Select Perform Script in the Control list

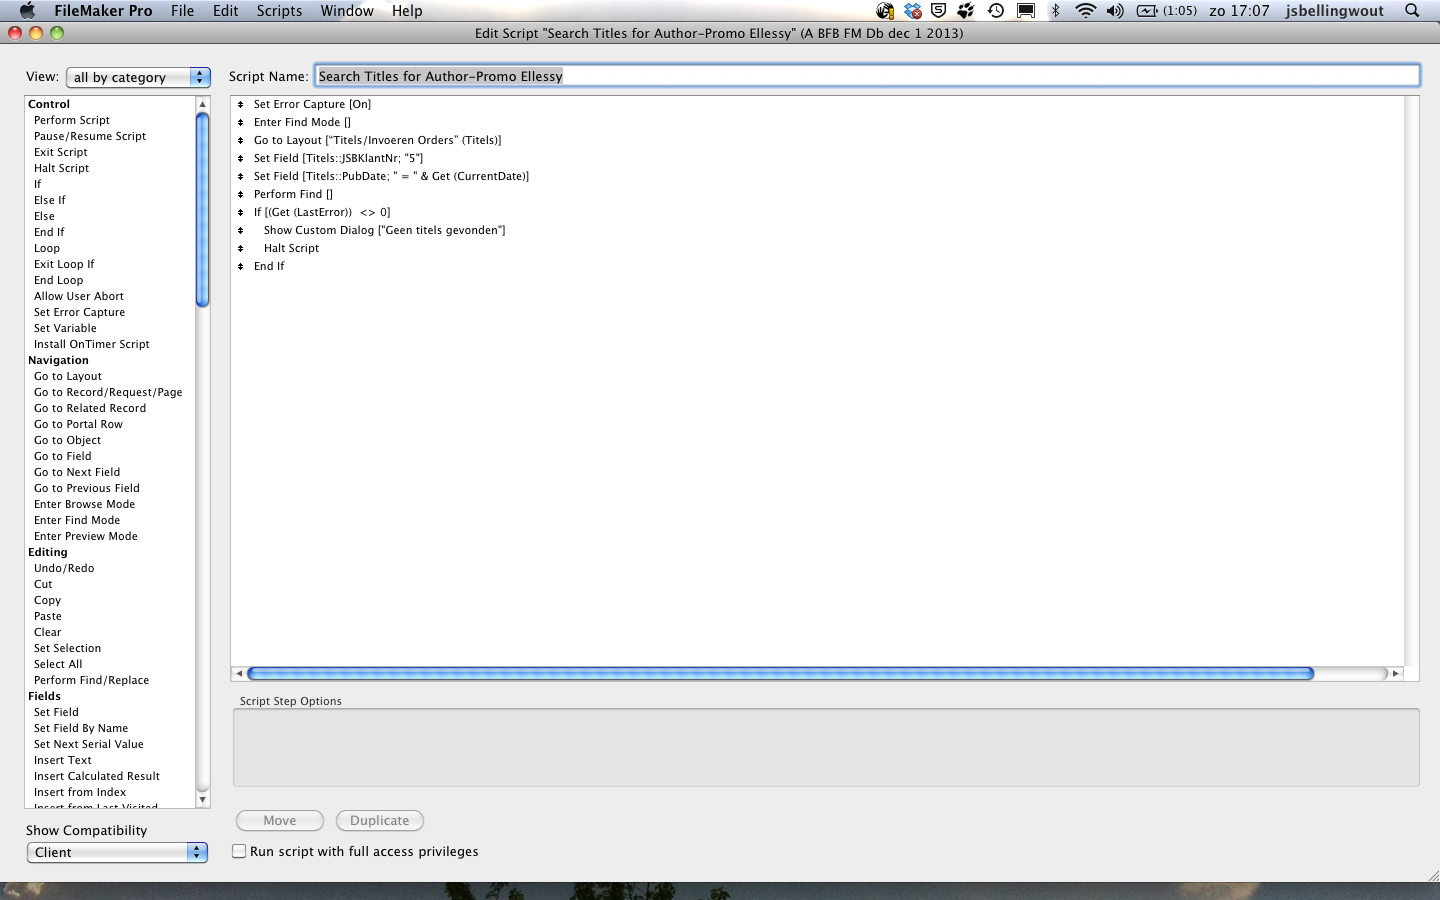tap(72, 120)
